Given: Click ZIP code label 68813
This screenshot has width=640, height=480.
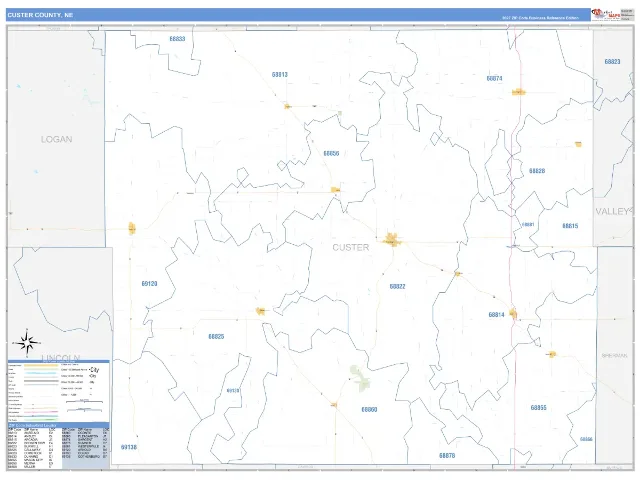Looking at the screenshot, I should tap(280, 75).
